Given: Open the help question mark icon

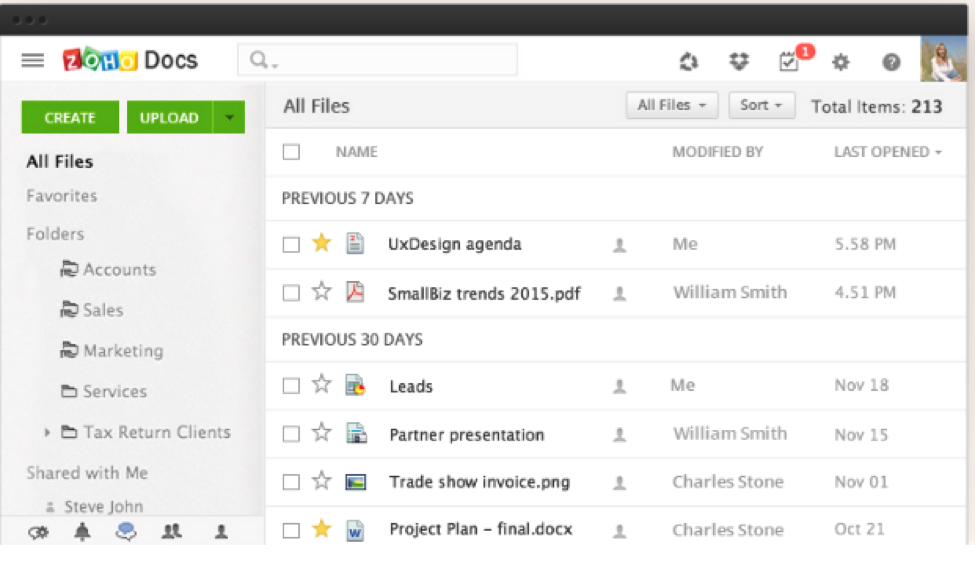Looking at the screenshot, I should [x=891, y=62].
